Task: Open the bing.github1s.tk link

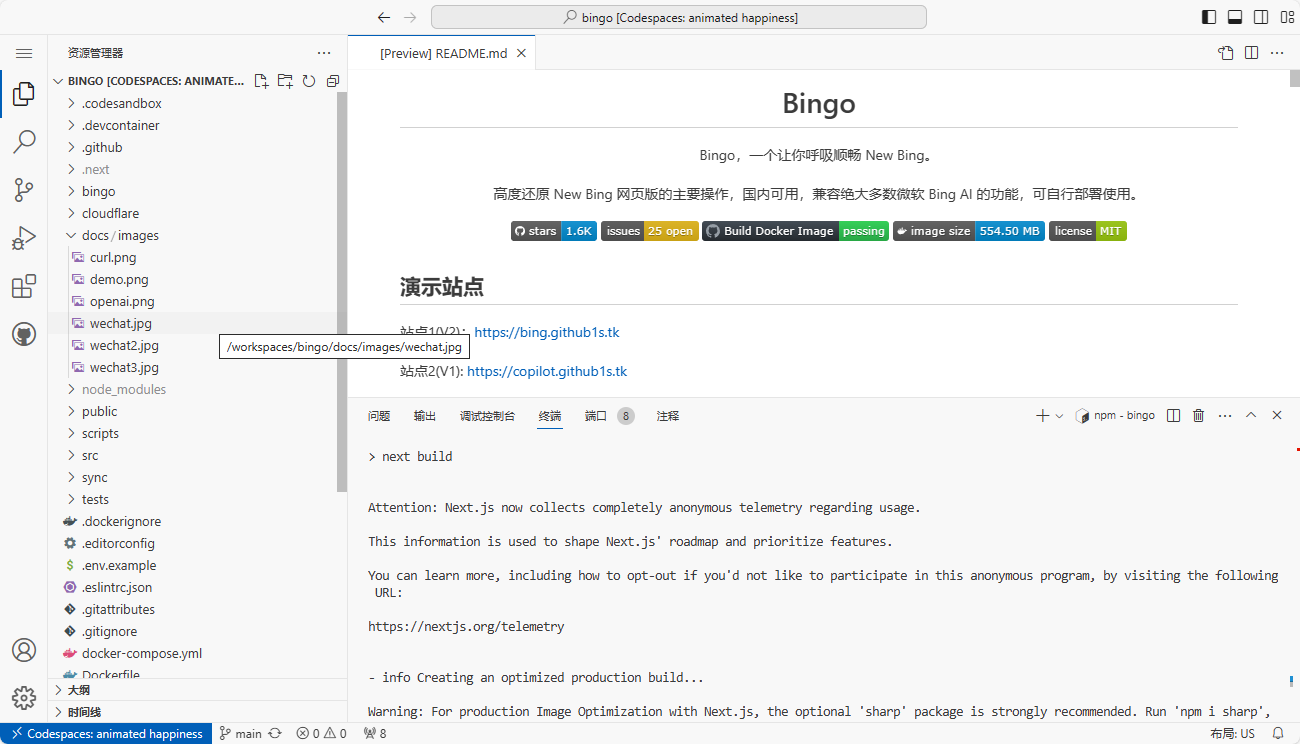Action: 547,332
